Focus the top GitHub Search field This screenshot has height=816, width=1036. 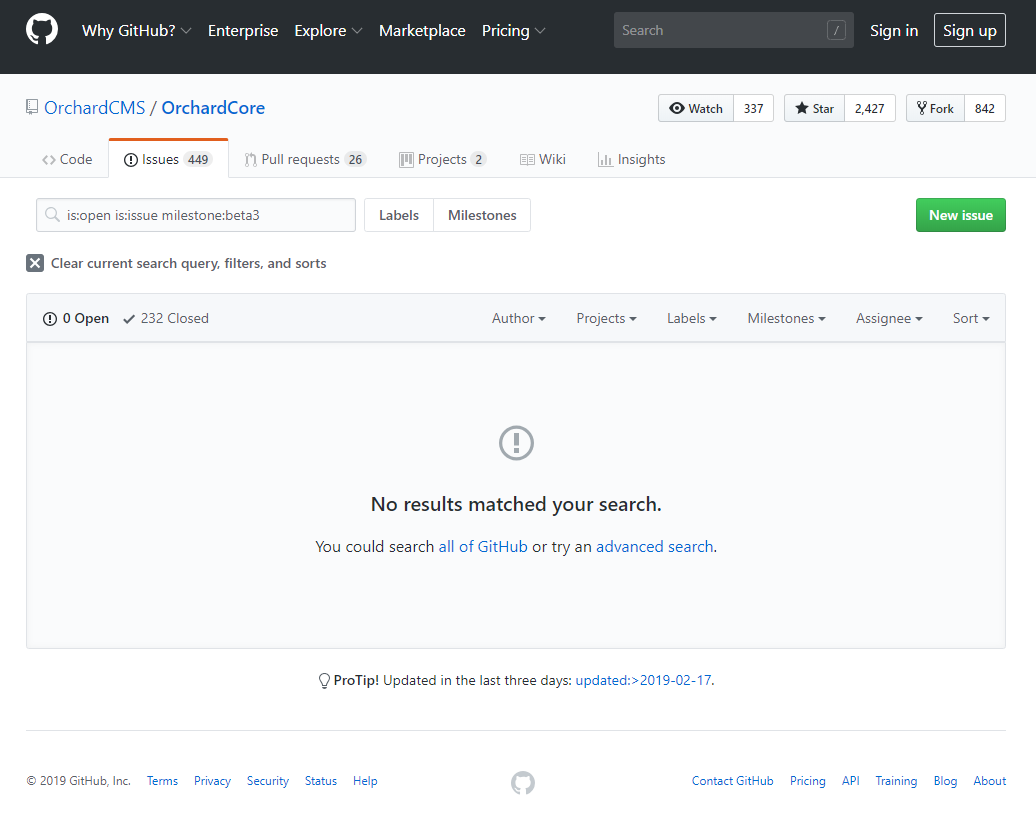click(x=733, y=30)
